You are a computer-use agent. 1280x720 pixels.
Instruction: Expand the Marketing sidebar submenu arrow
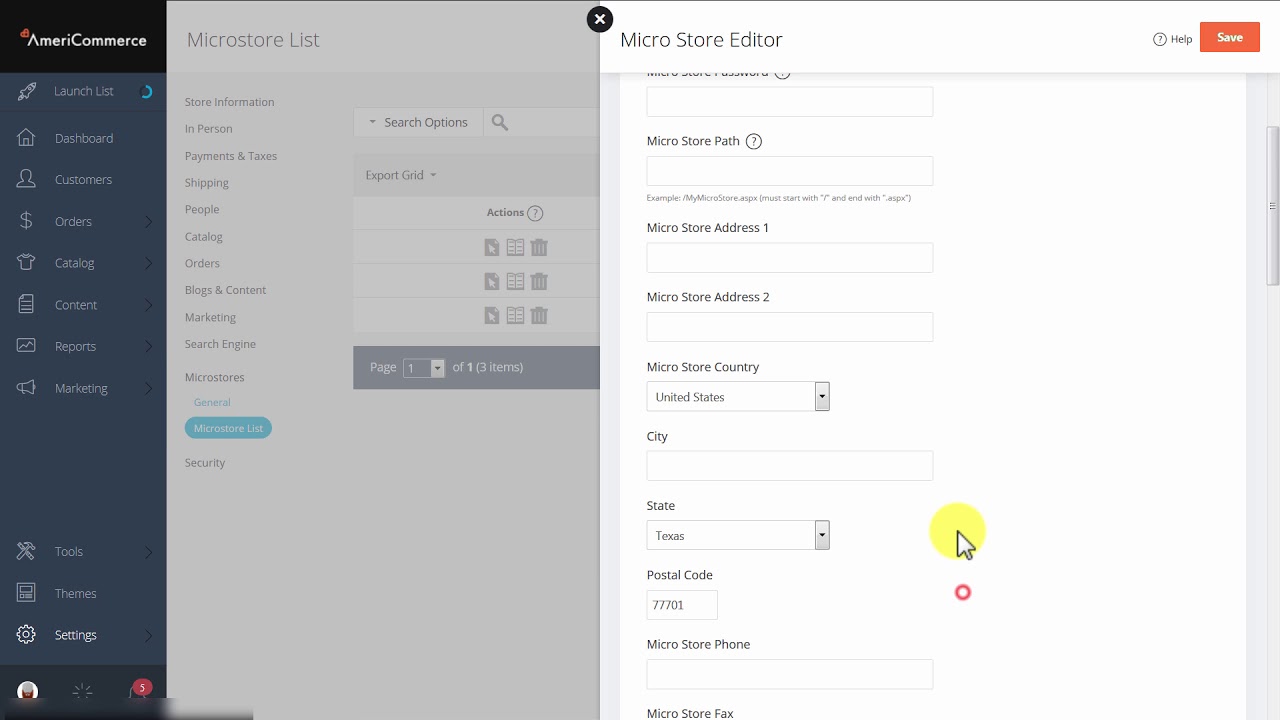[149, 388]
